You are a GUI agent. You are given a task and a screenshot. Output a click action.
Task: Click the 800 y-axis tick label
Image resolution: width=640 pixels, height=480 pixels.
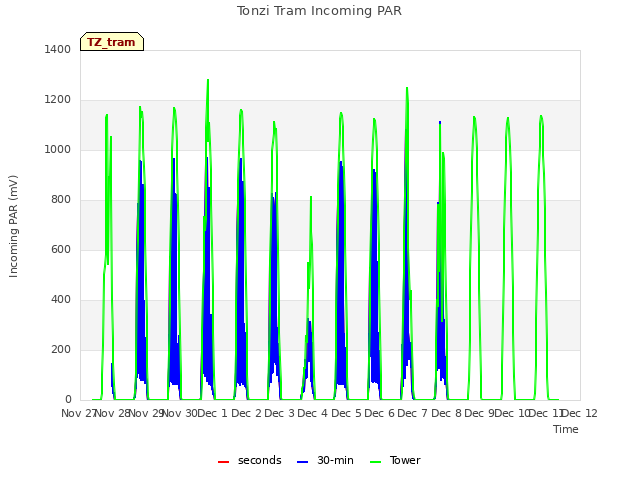pos(61,200)
